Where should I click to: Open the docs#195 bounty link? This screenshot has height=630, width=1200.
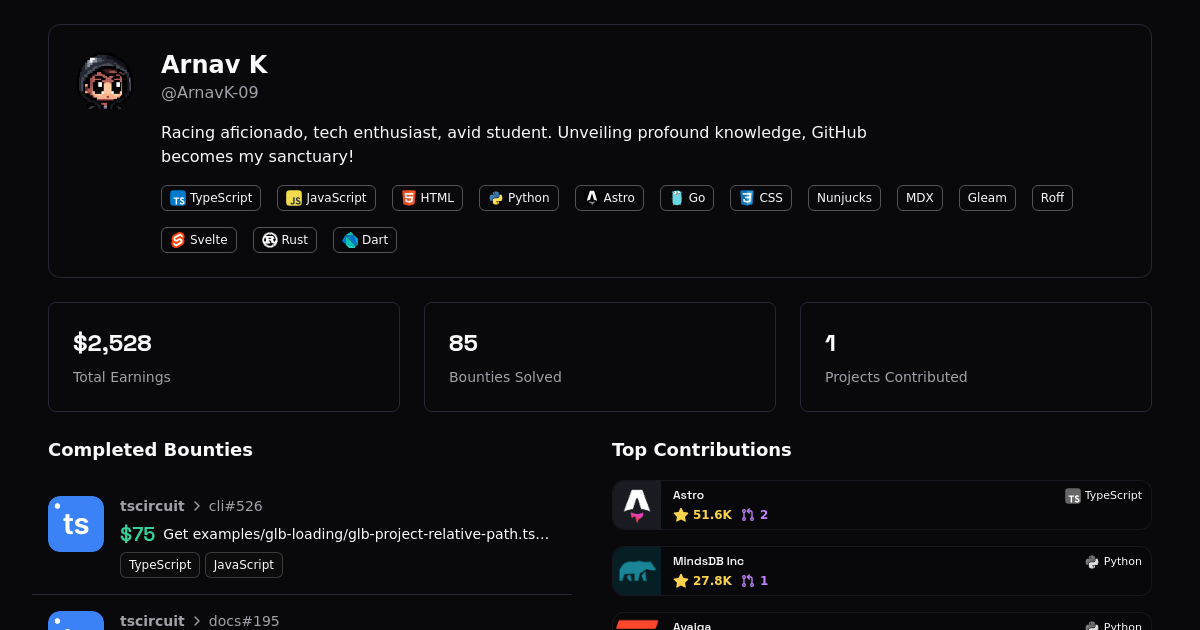click(x=244, y=621)
